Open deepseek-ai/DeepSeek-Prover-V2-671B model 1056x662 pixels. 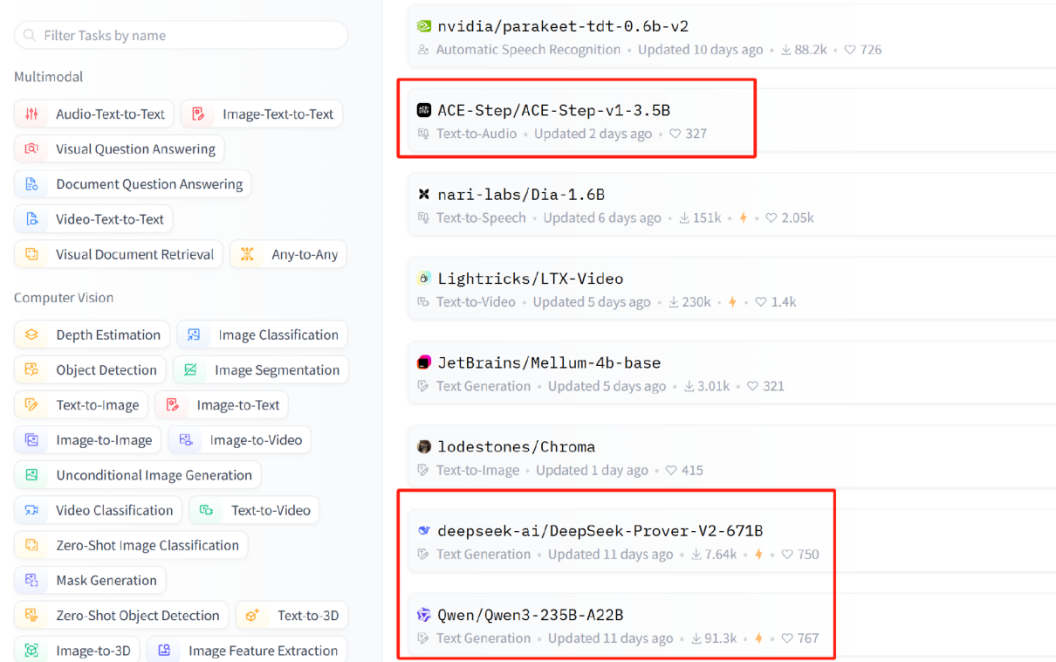600,531
